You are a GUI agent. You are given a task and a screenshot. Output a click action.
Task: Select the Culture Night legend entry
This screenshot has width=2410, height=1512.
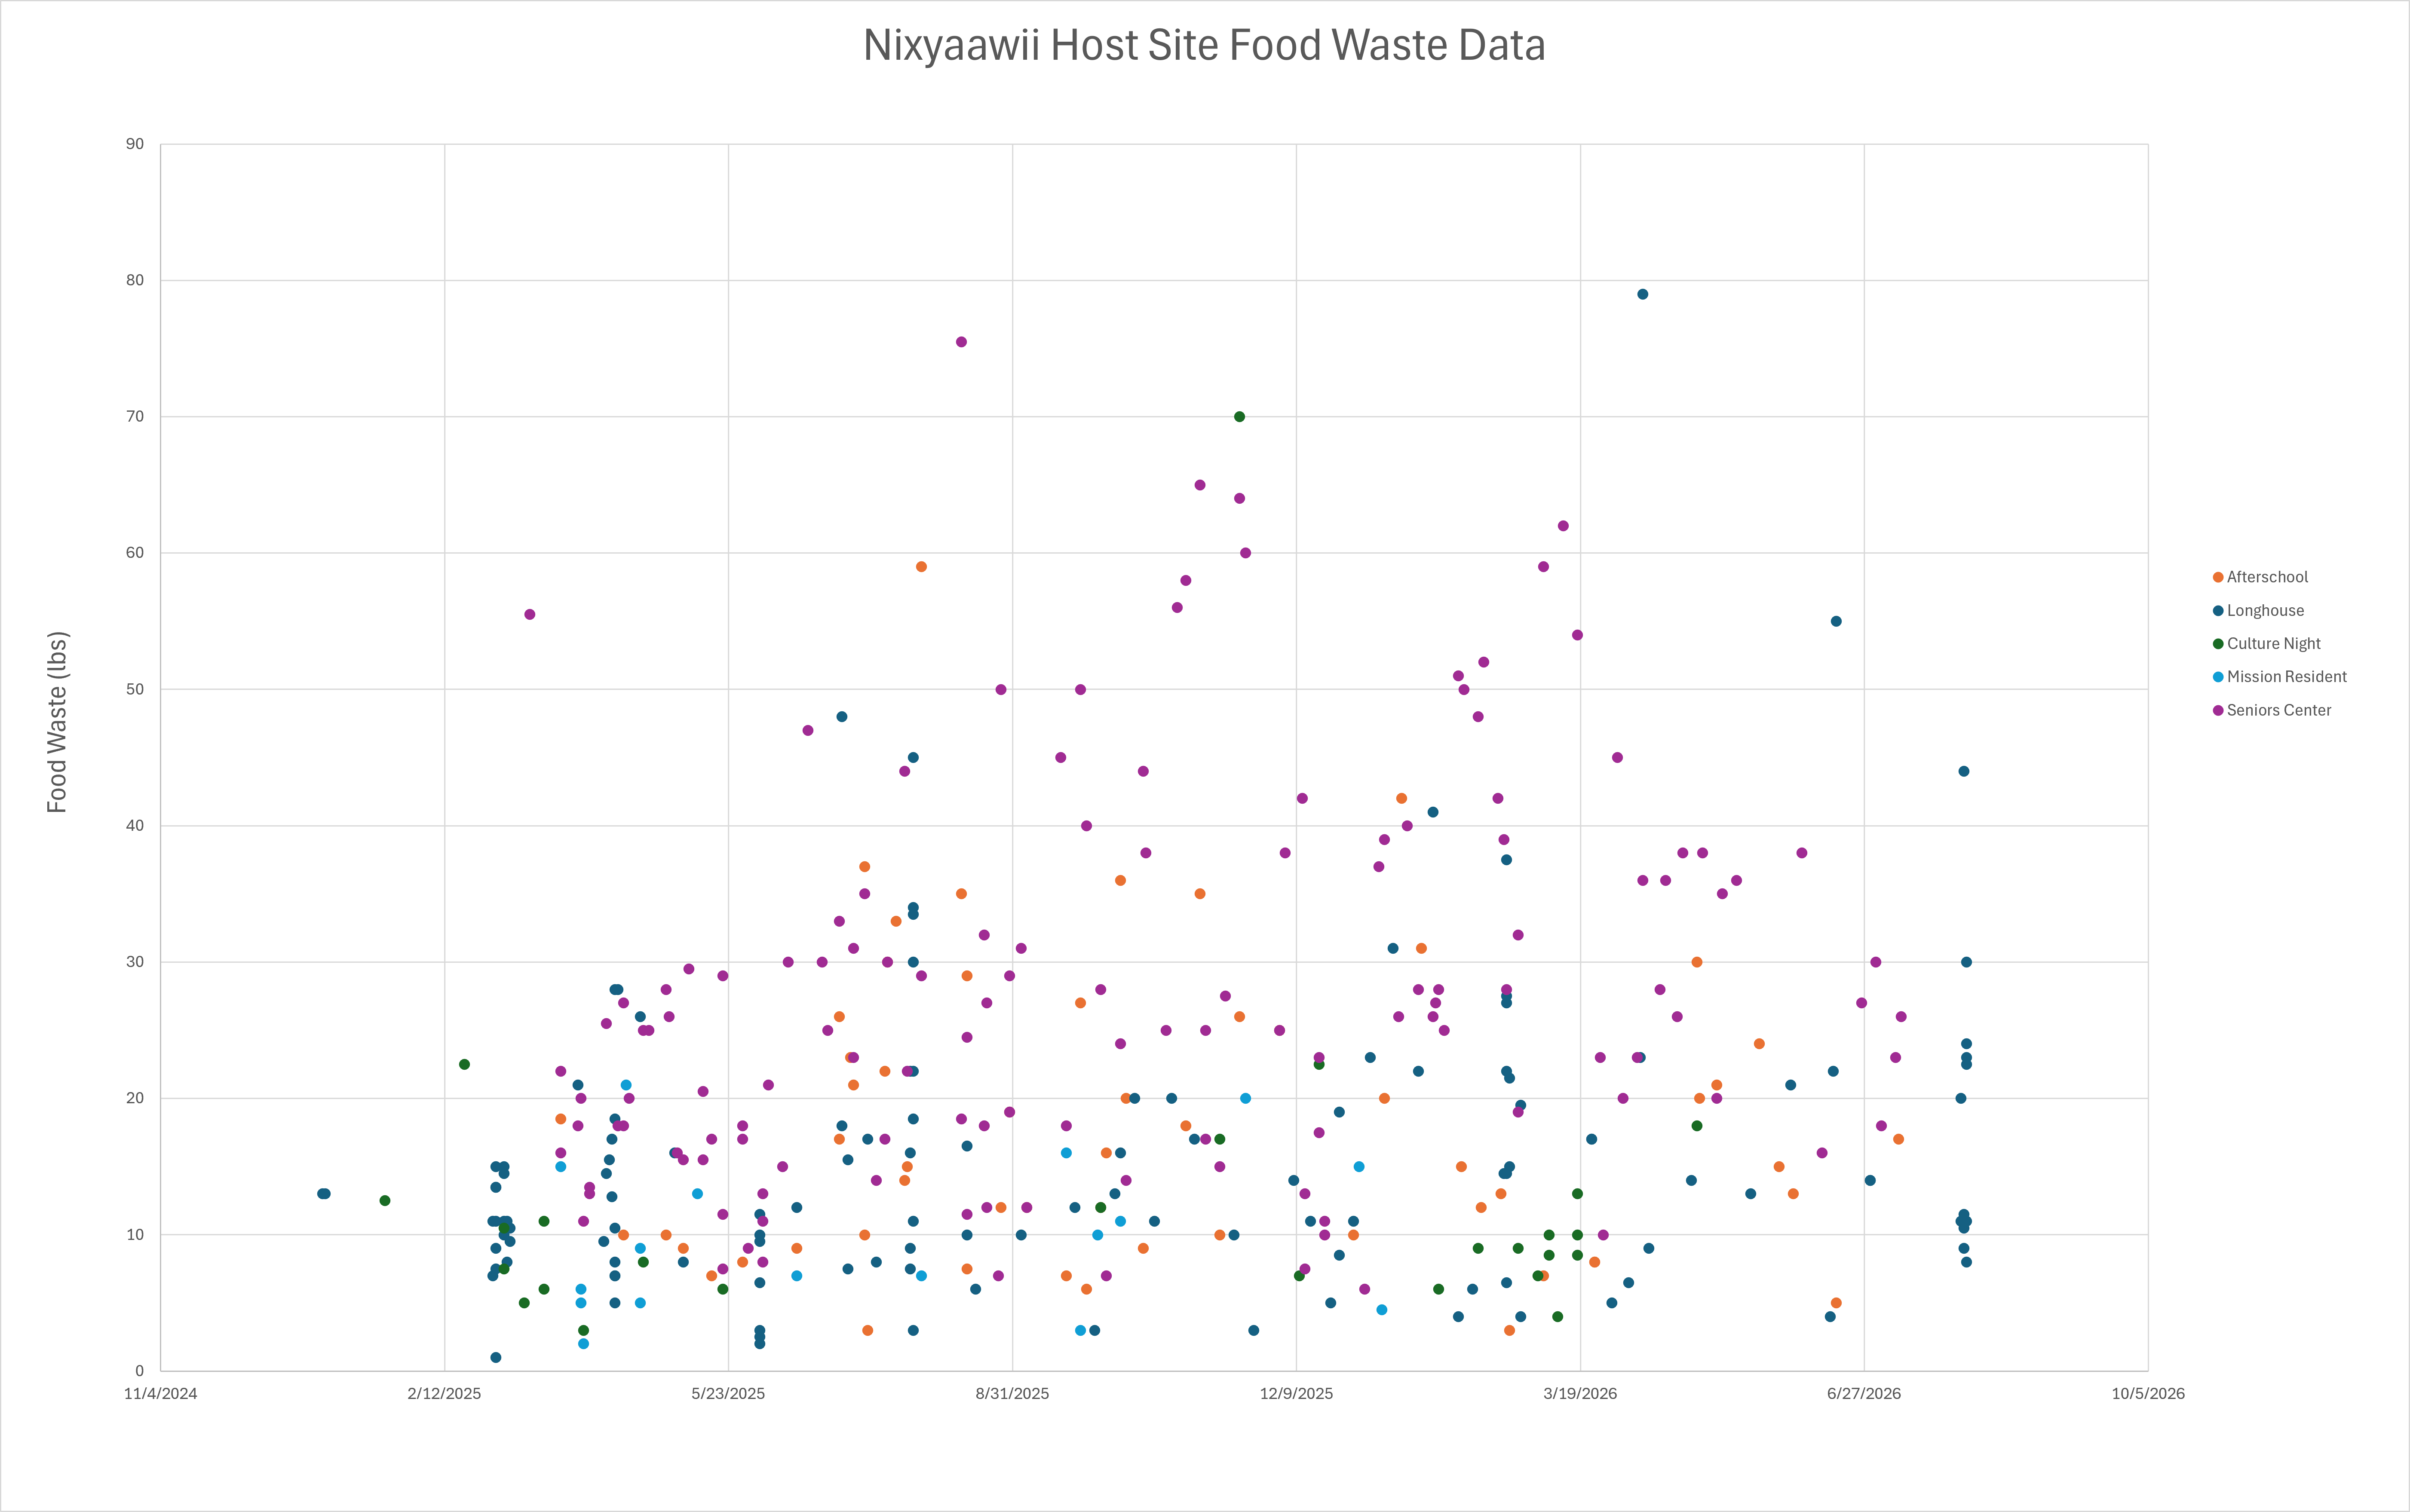2266,643
